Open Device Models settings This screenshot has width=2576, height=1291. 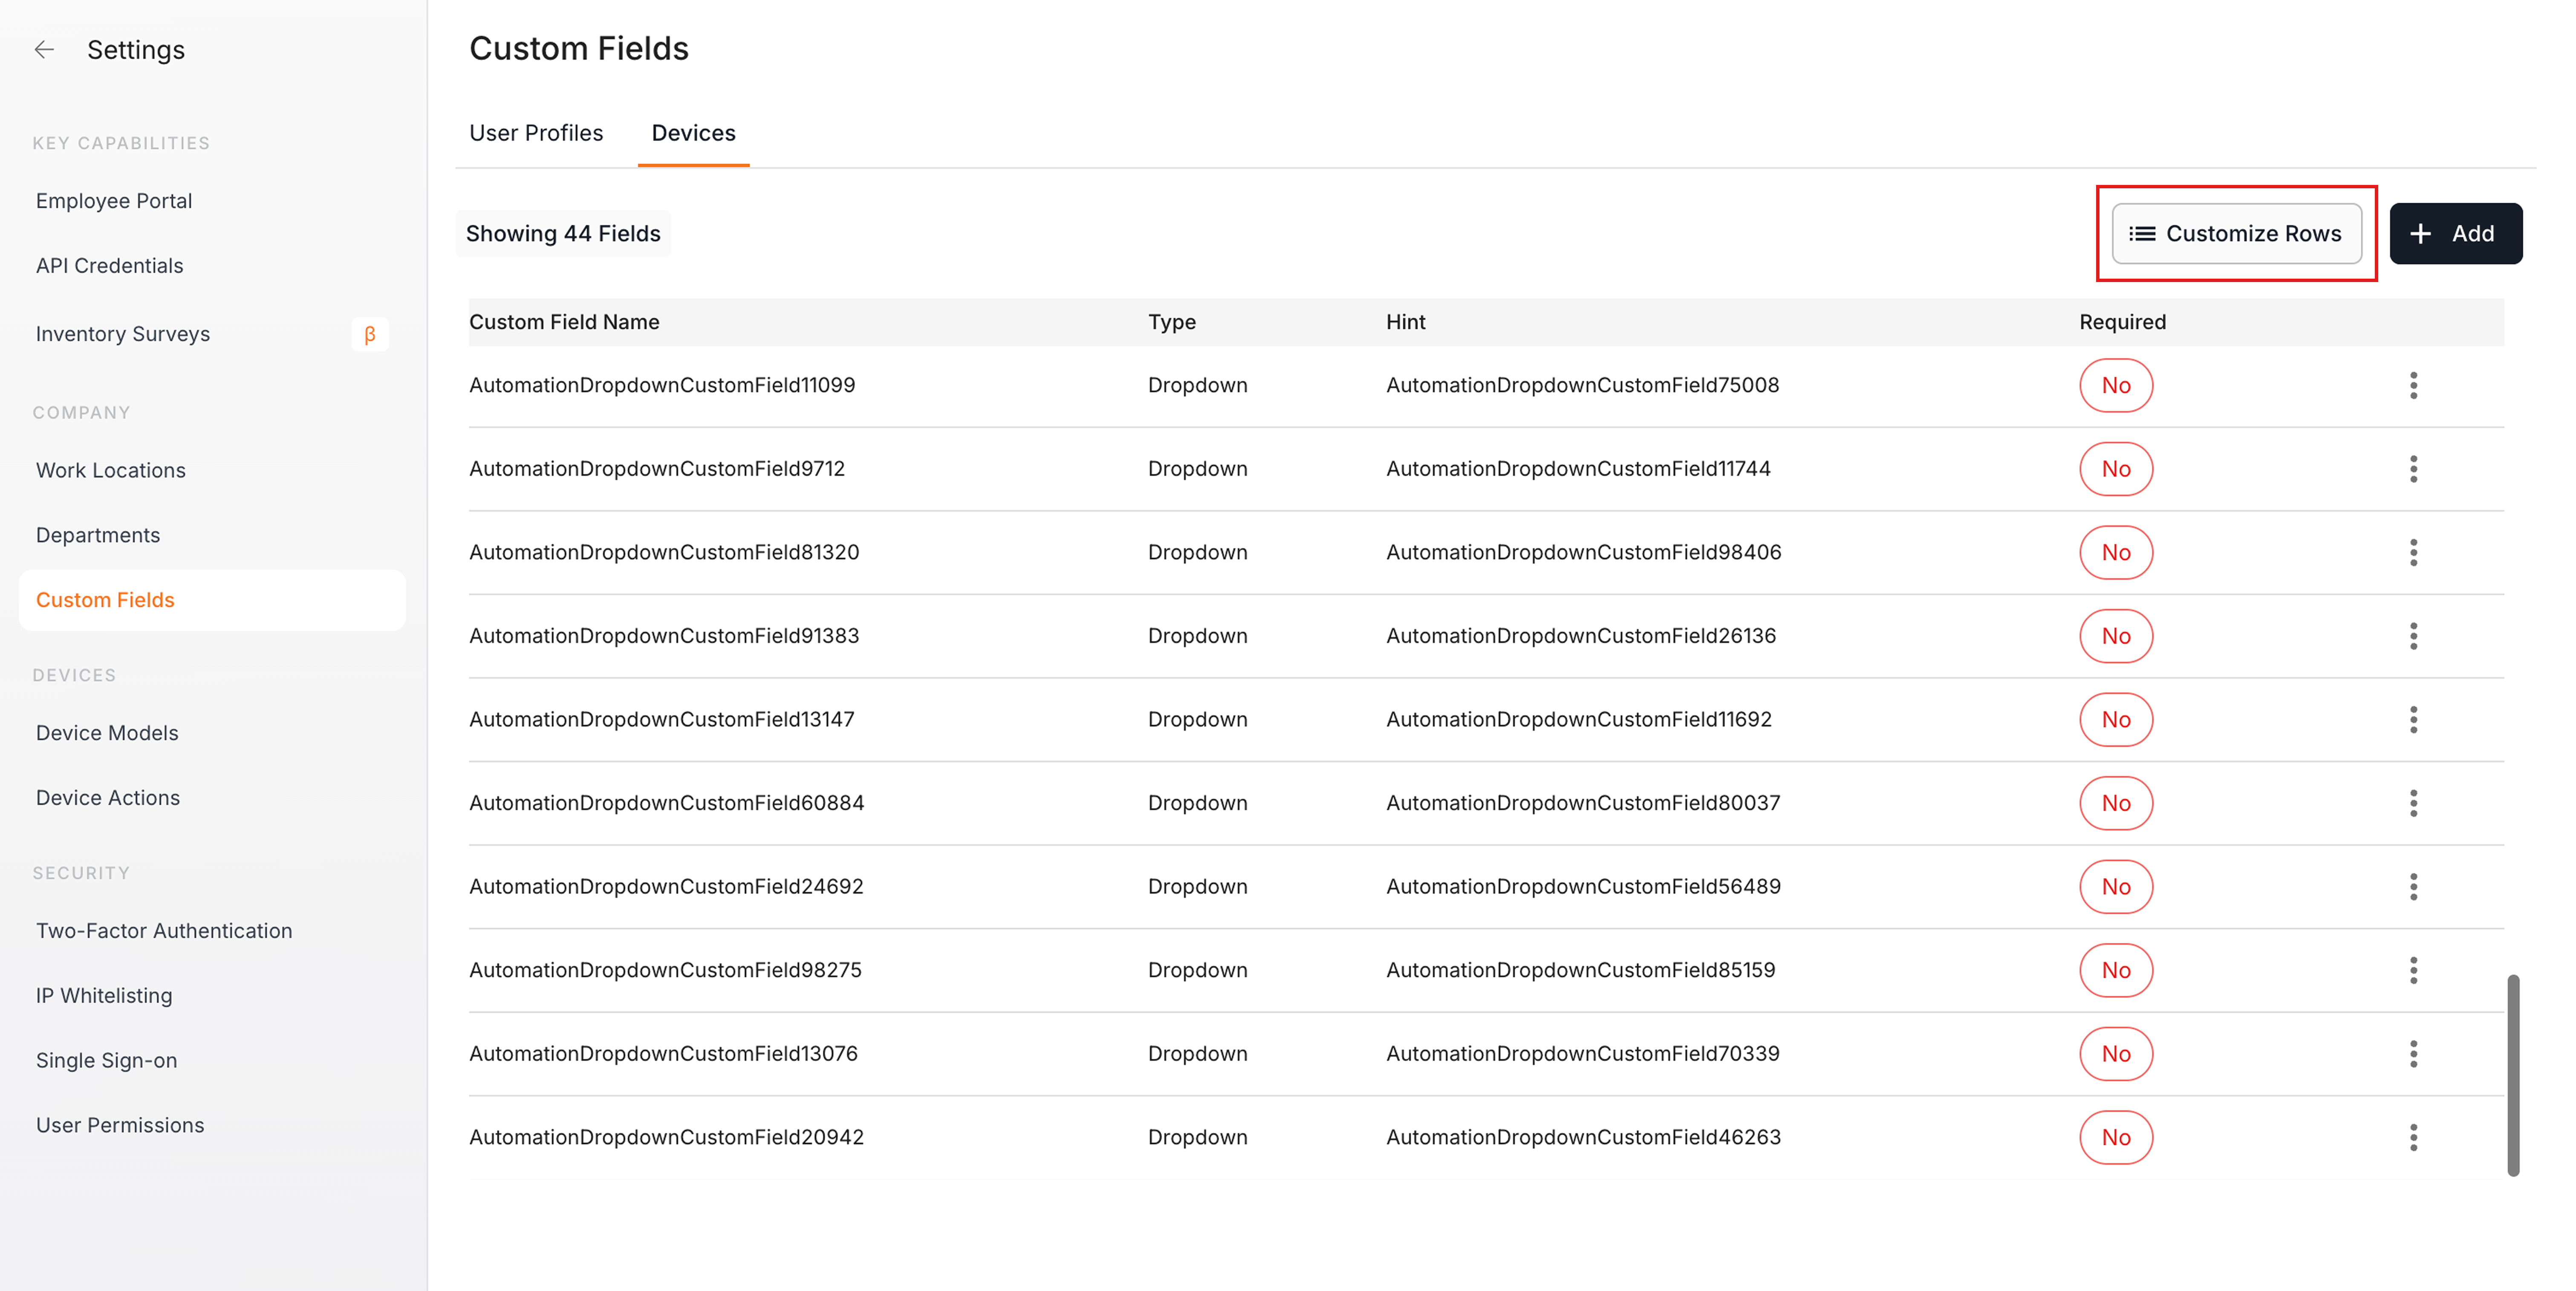tap(107, 733)
